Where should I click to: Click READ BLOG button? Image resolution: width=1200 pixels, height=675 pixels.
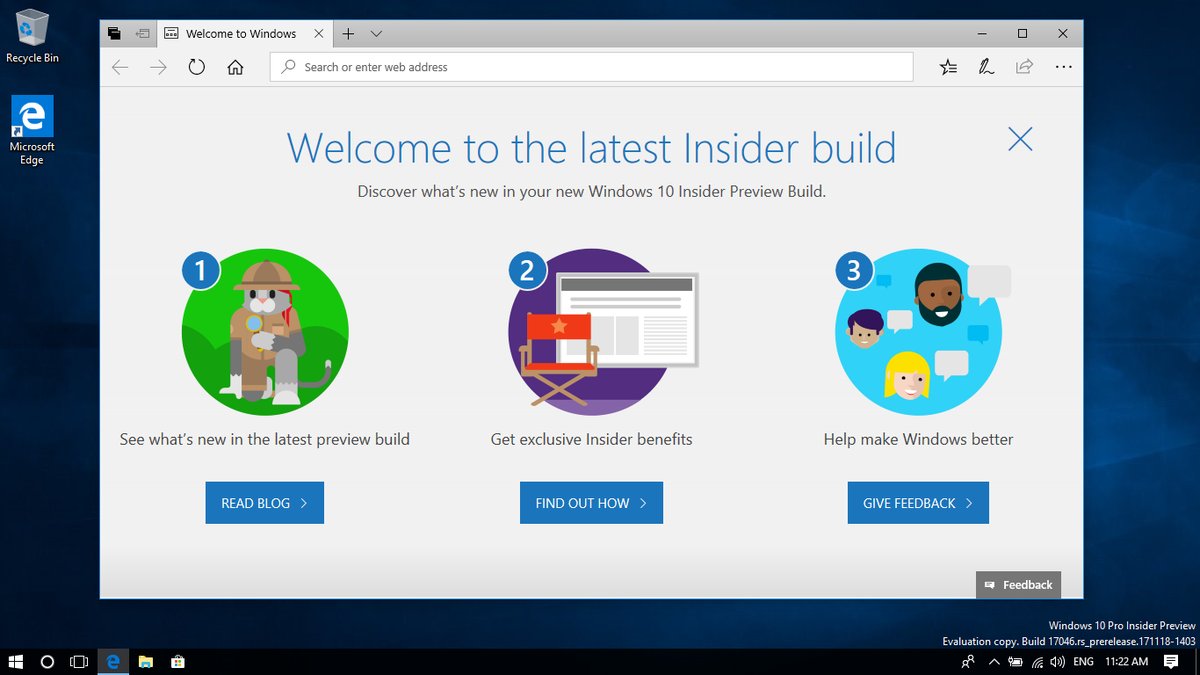point(265,503)
